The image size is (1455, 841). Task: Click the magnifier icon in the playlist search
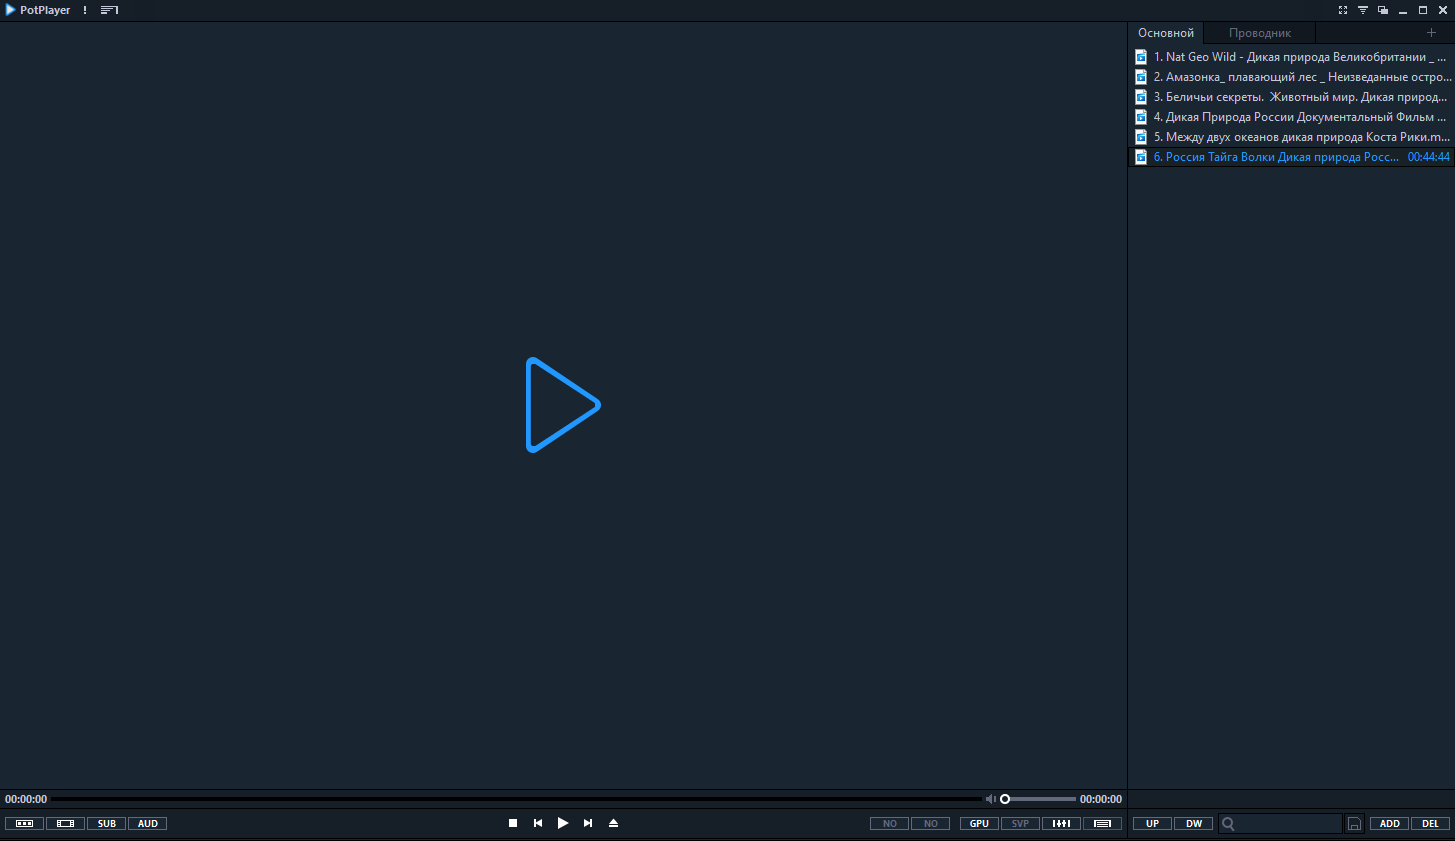(1228, 824)
